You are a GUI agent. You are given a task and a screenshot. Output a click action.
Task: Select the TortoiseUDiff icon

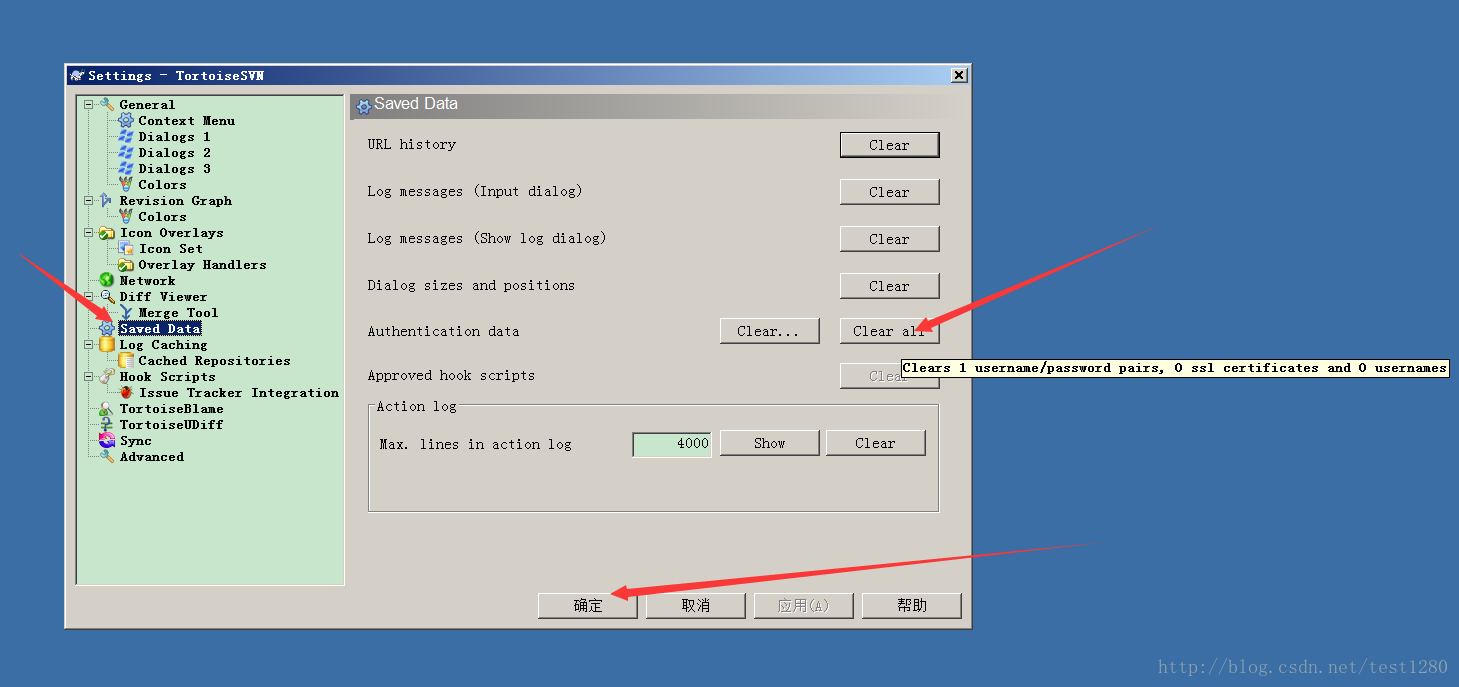coord(107,424)
